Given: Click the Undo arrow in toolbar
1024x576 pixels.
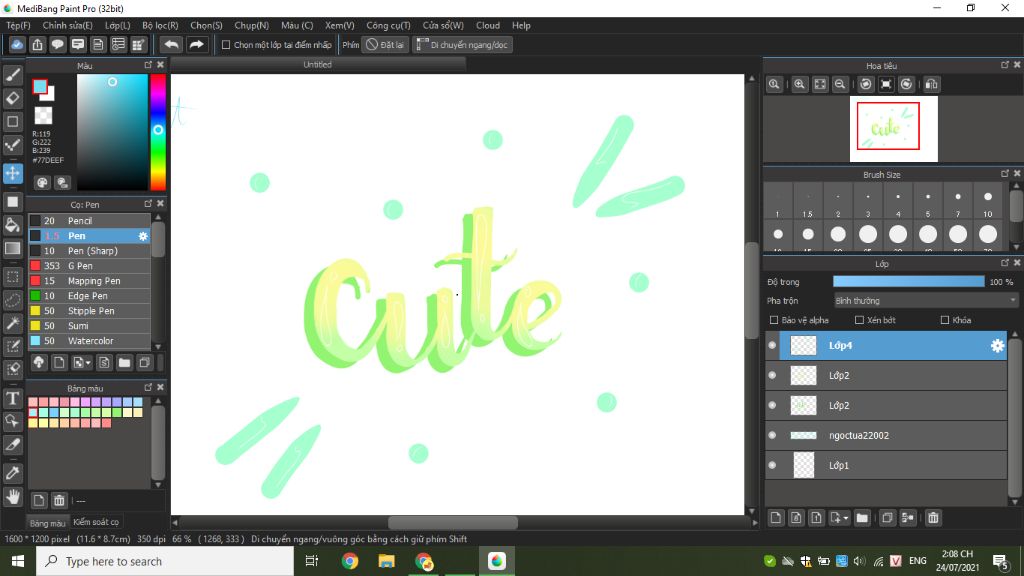Looking at the screenshot, I should 171,44.
